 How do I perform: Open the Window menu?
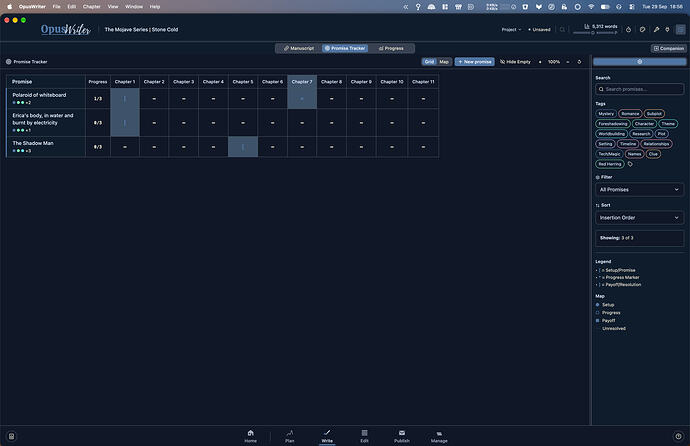pyautogui.click(x=134, y=7)
